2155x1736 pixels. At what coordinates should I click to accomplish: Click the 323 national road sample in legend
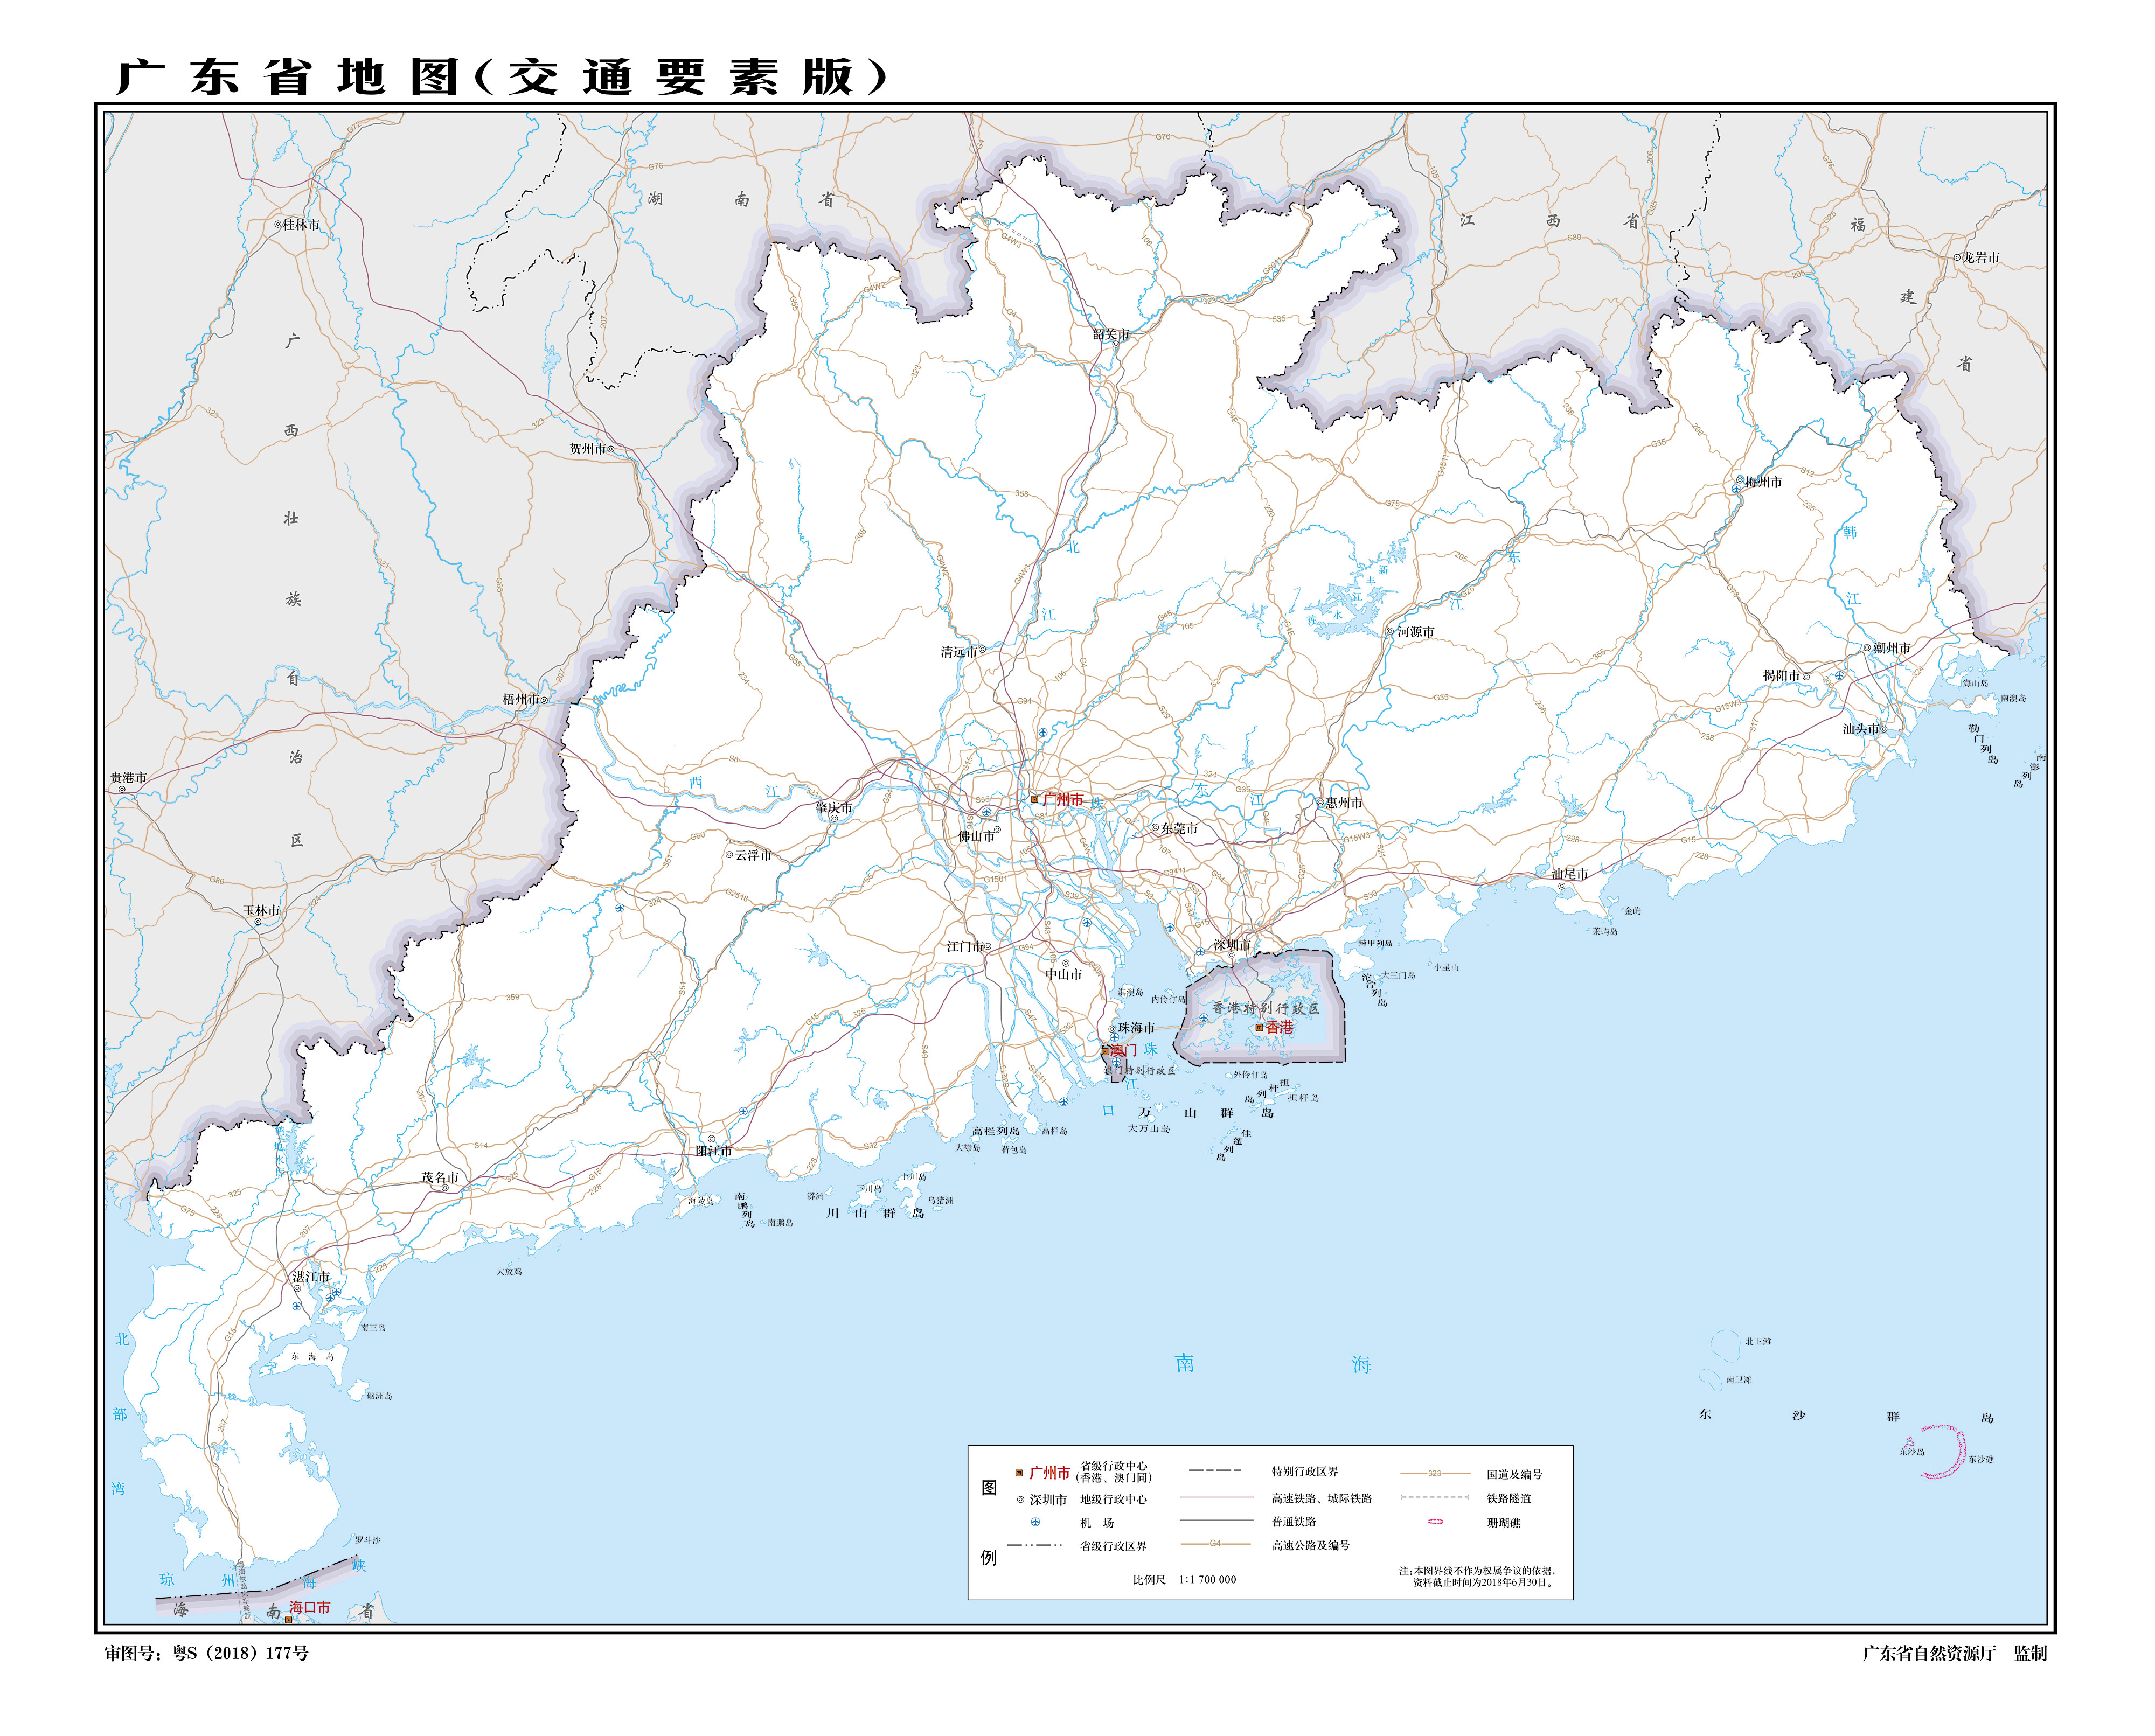click(1434, 1473)
